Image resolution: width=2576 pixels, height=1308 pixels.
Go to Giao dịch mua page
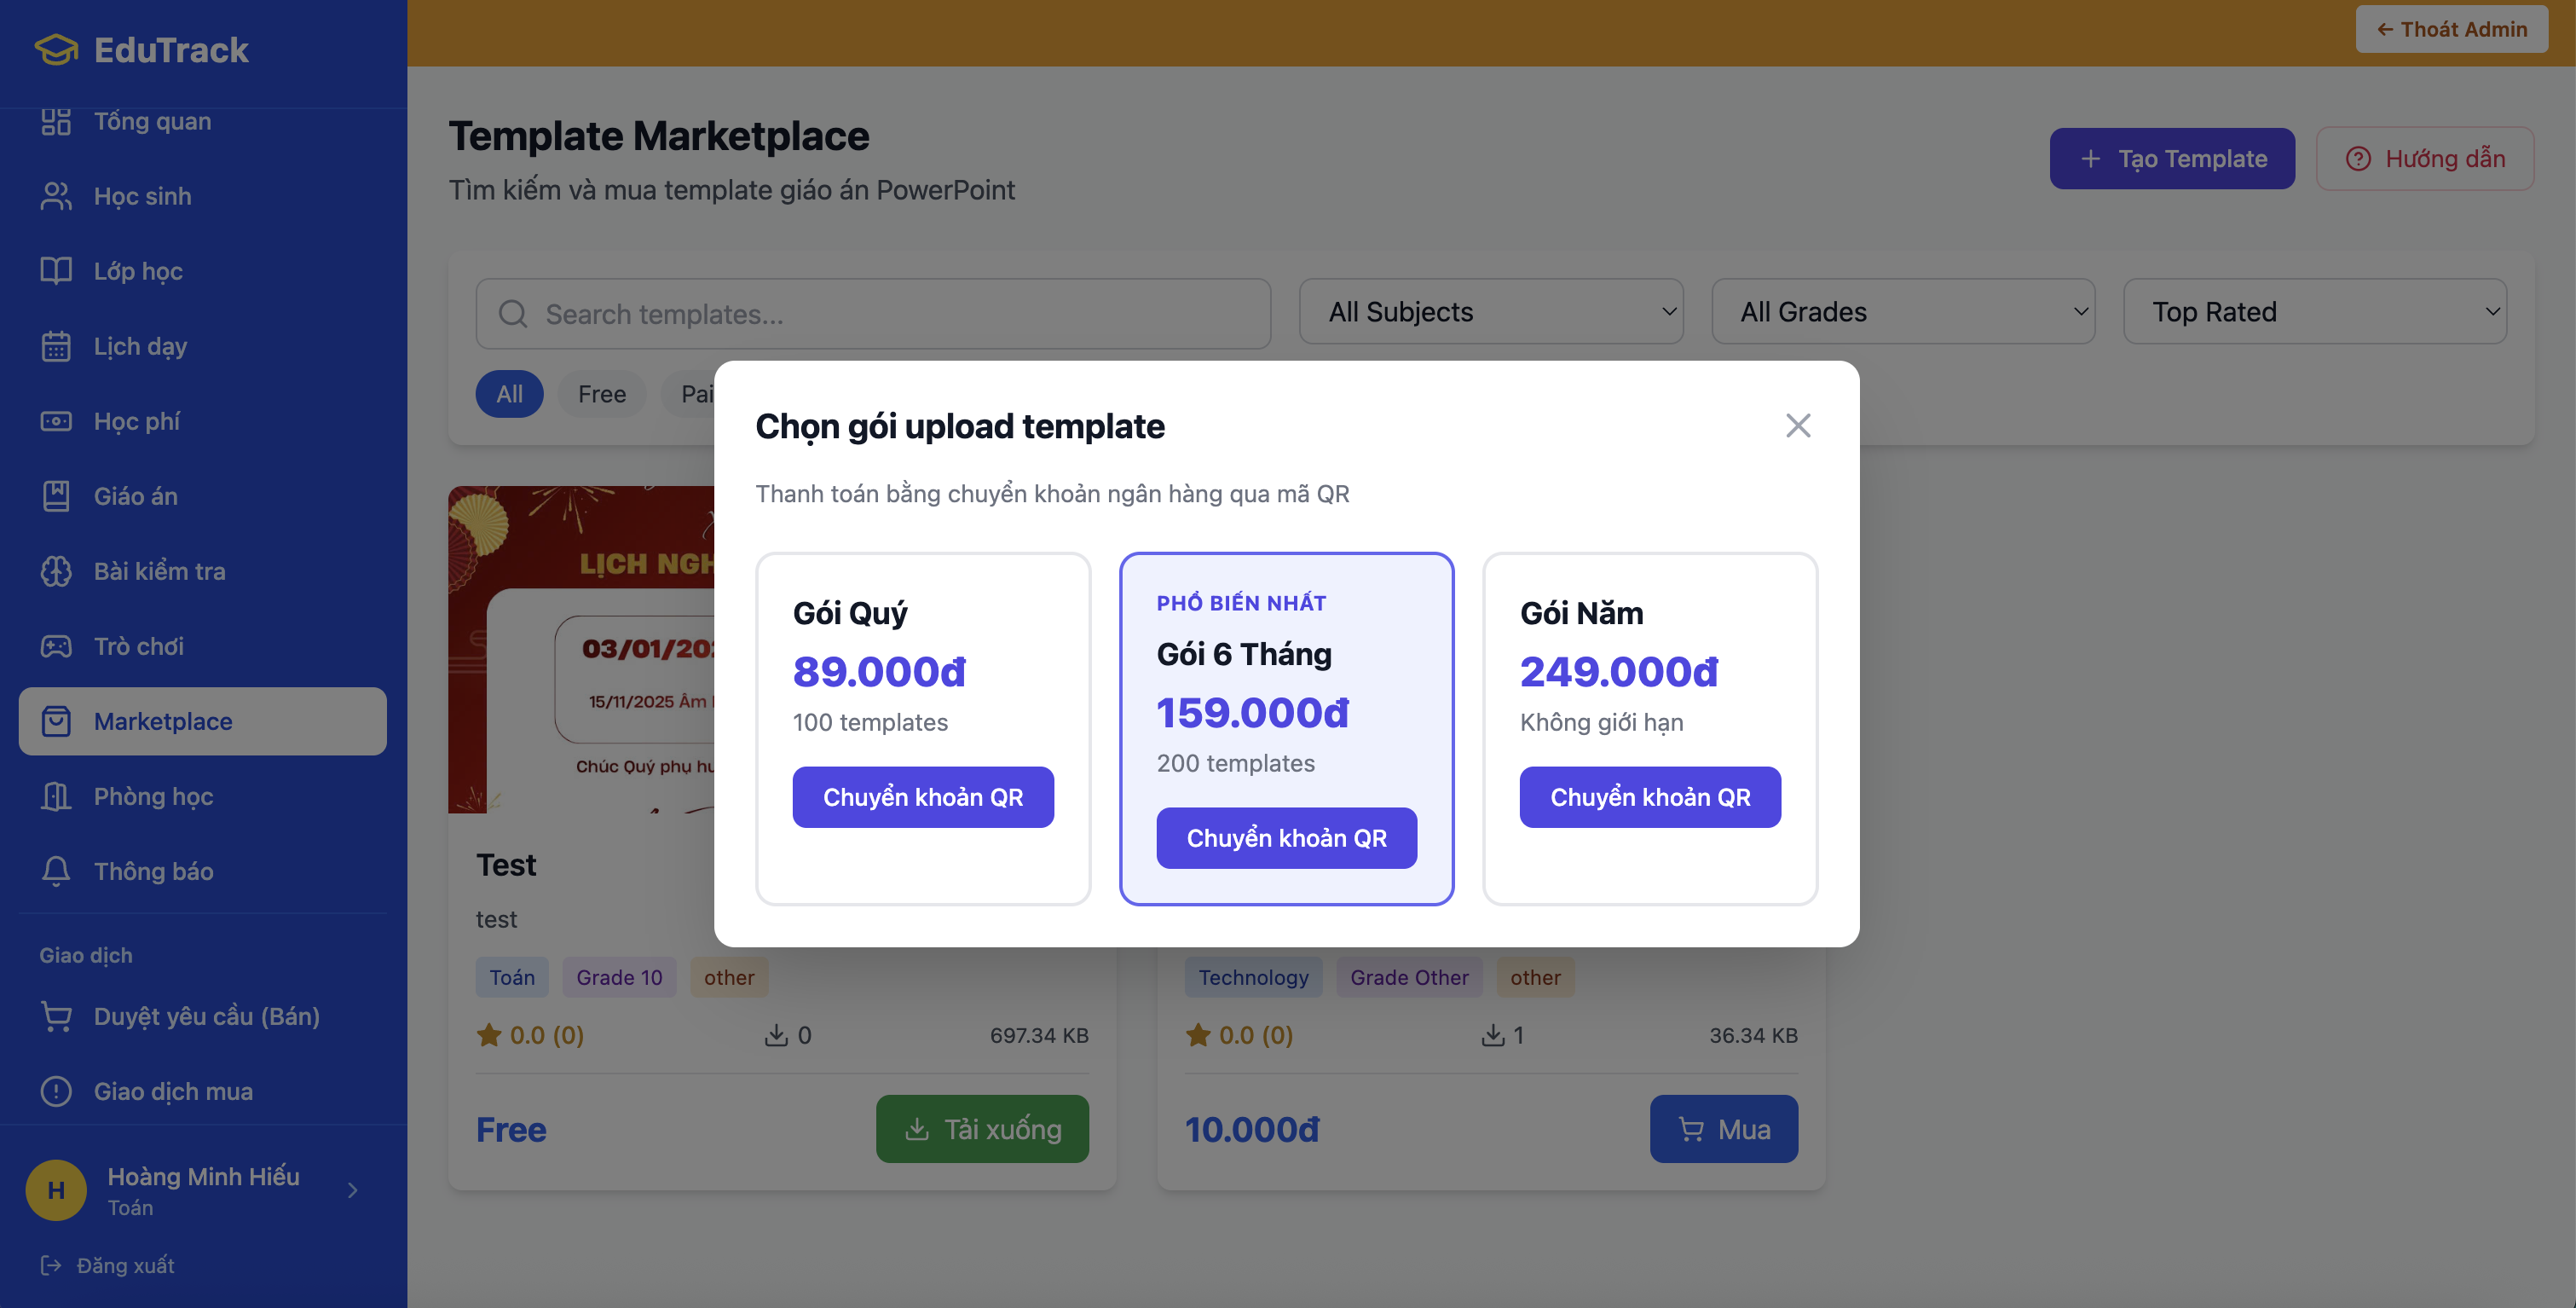[173, 1091]
